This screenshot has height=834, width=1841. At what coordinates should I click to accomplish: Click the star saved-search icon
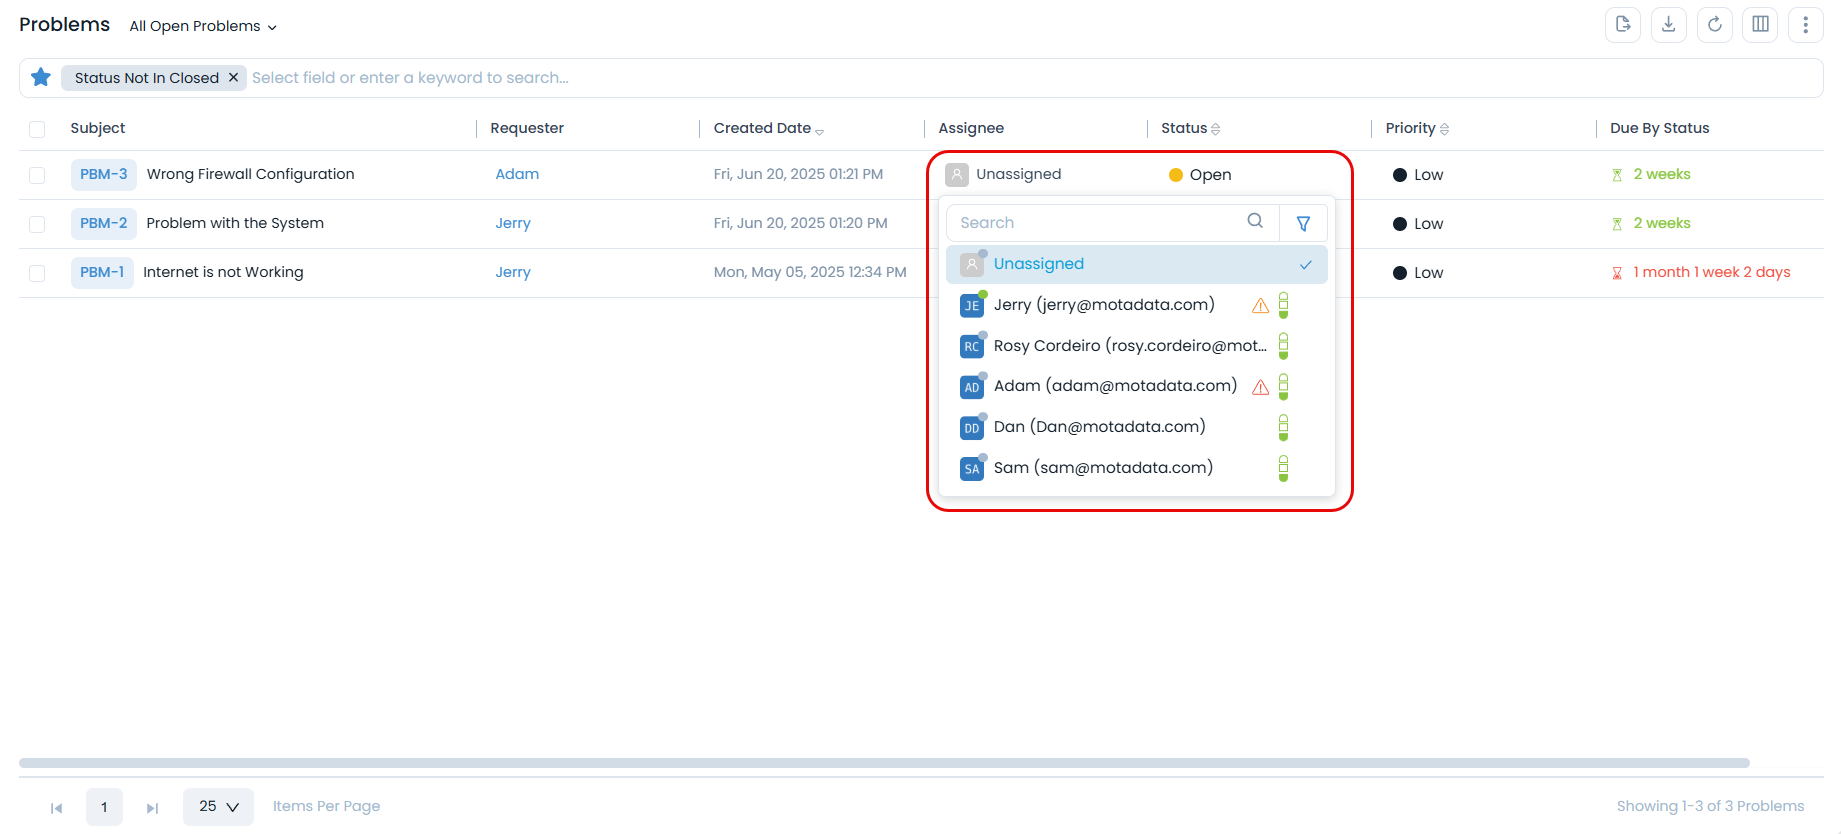(x=41, y=78)
